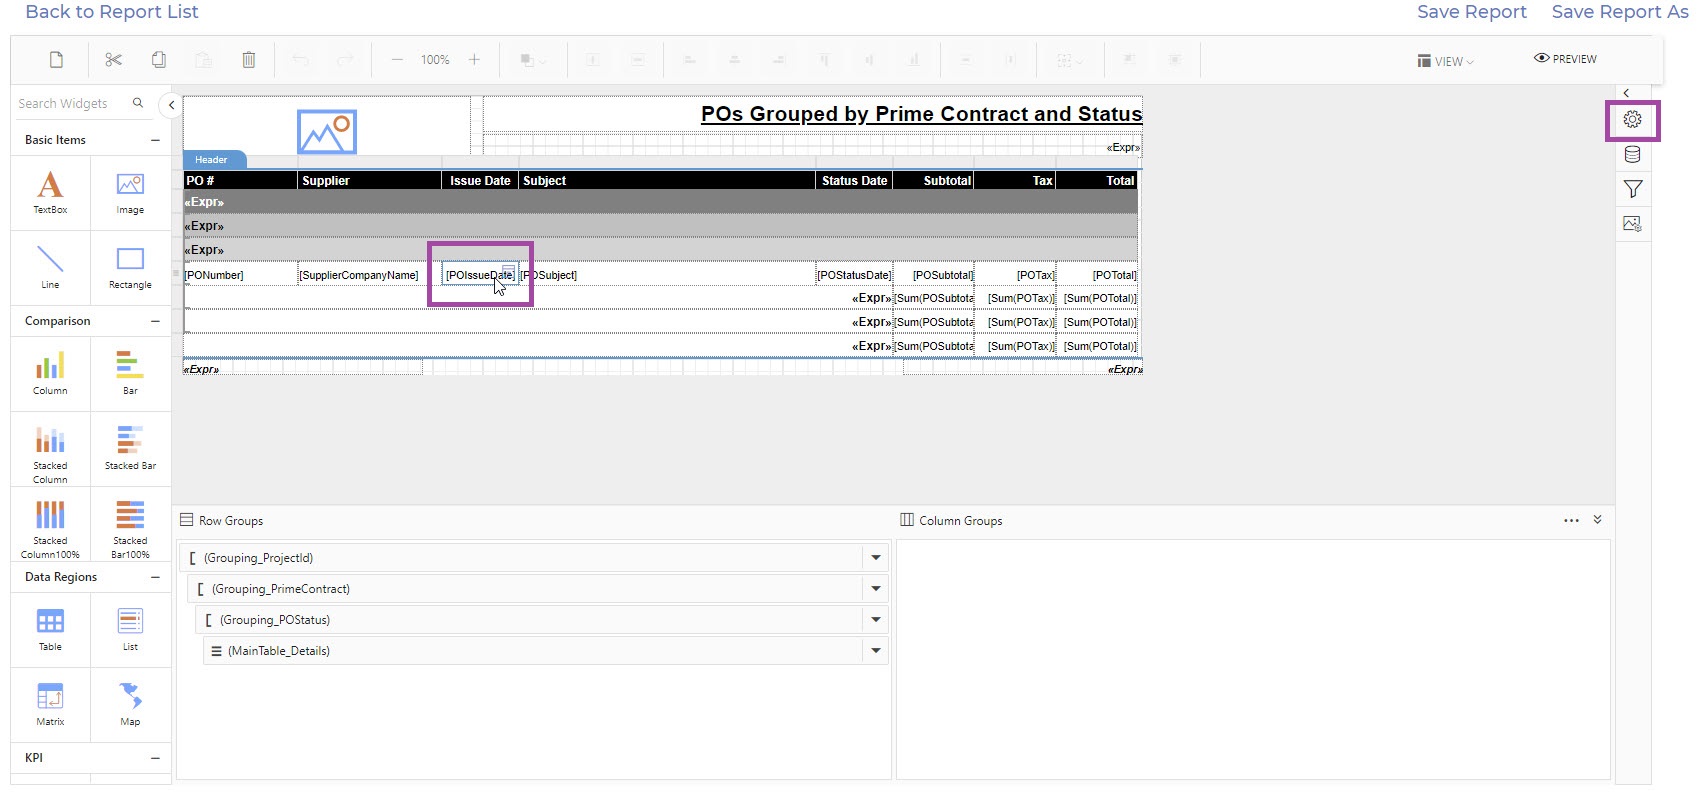The width and height of the screenshot is (1703, 796).
Task: Open the filter funnel panel
Action: pos(1633,189)
